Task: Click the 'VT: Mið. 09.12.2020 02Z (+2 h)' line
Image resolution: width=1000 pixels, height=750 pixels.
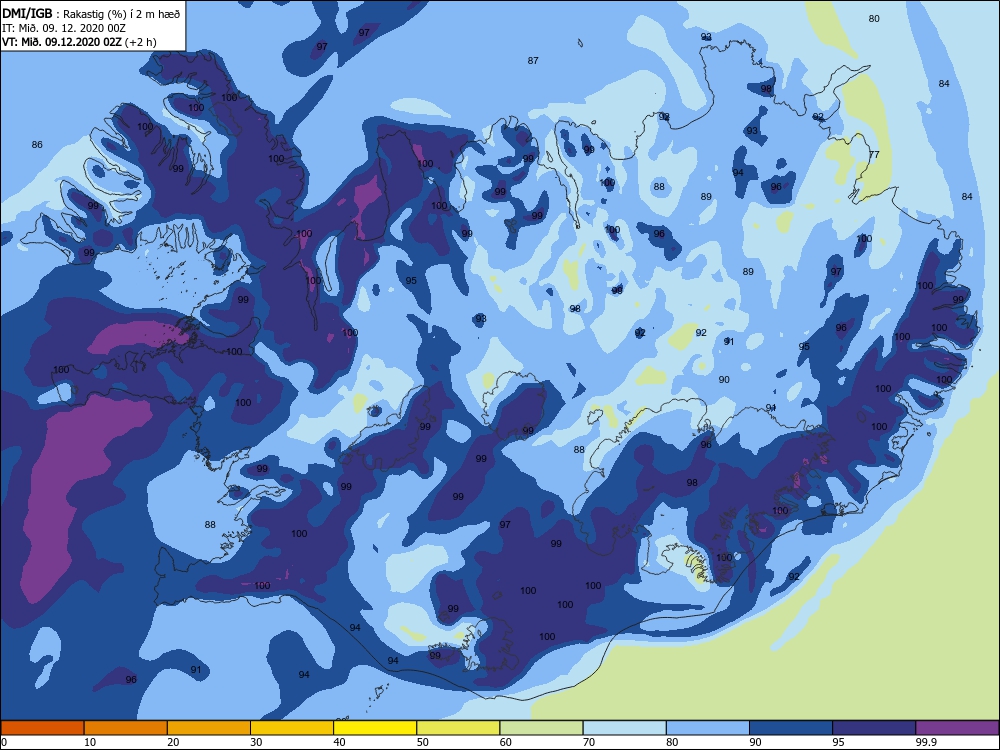Action: 79,42
